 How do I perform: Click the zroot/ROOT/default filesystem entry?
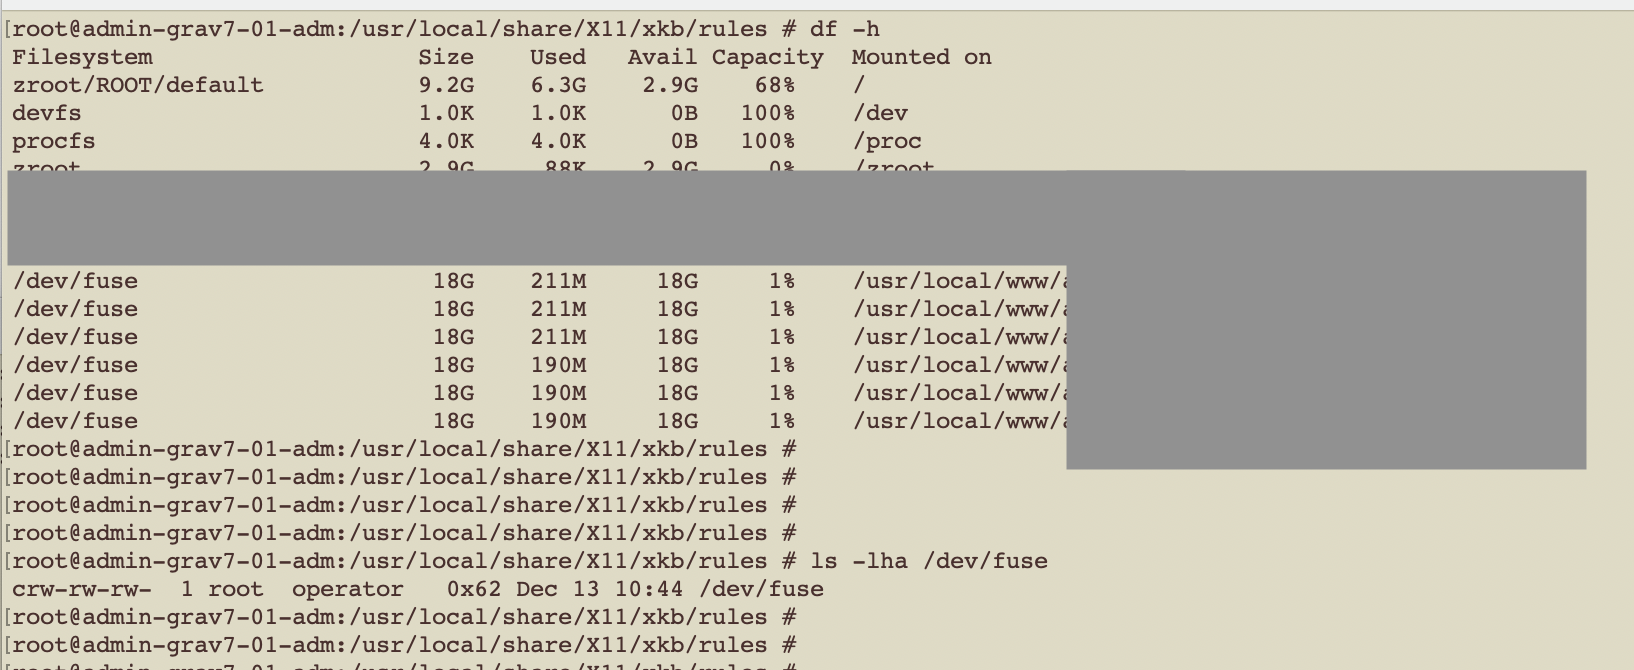(x=138, y=85)
